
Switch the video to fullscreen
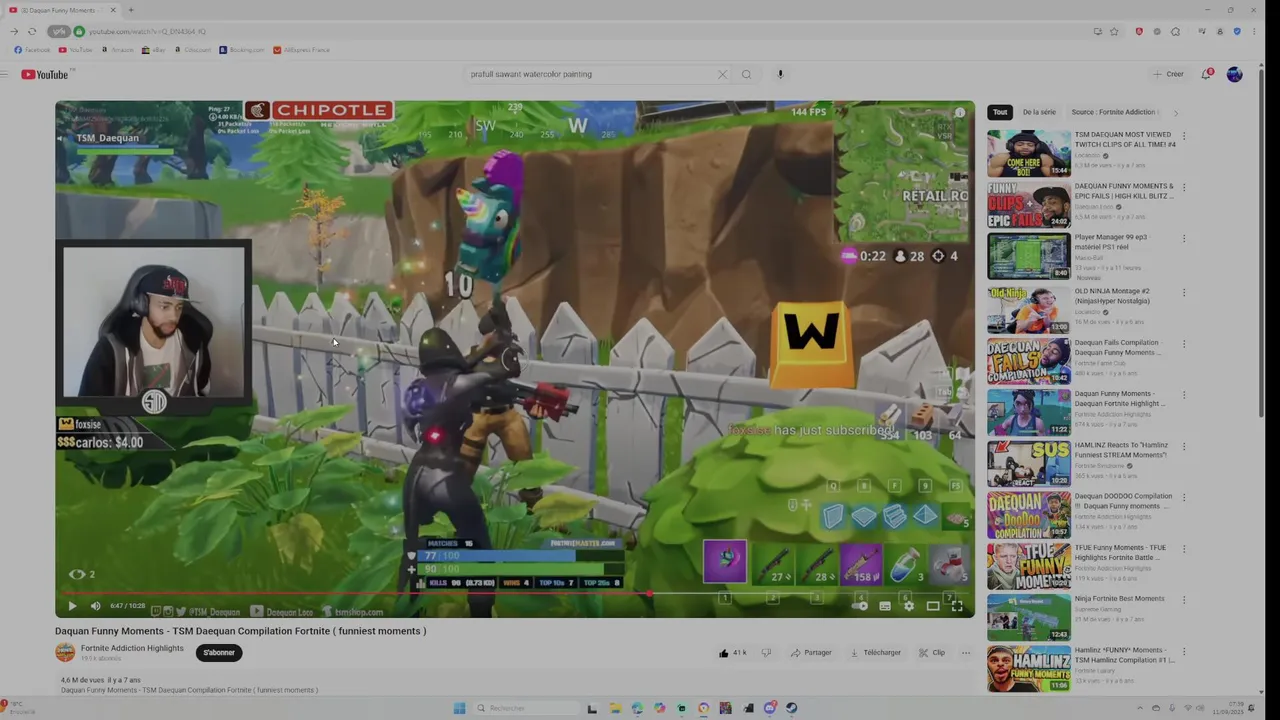pos(957,606)
